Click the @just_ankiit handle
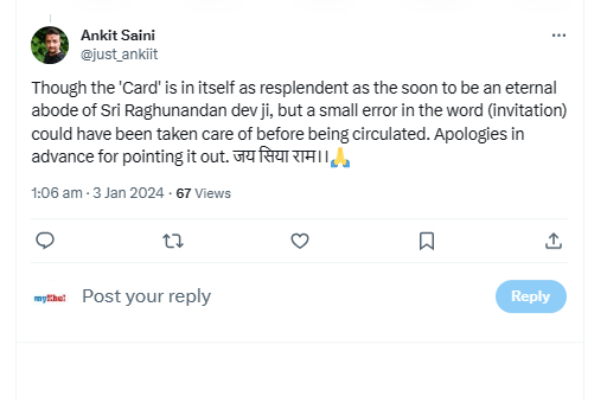The height and width of the screenshot is (400, 600). point(118,53)
